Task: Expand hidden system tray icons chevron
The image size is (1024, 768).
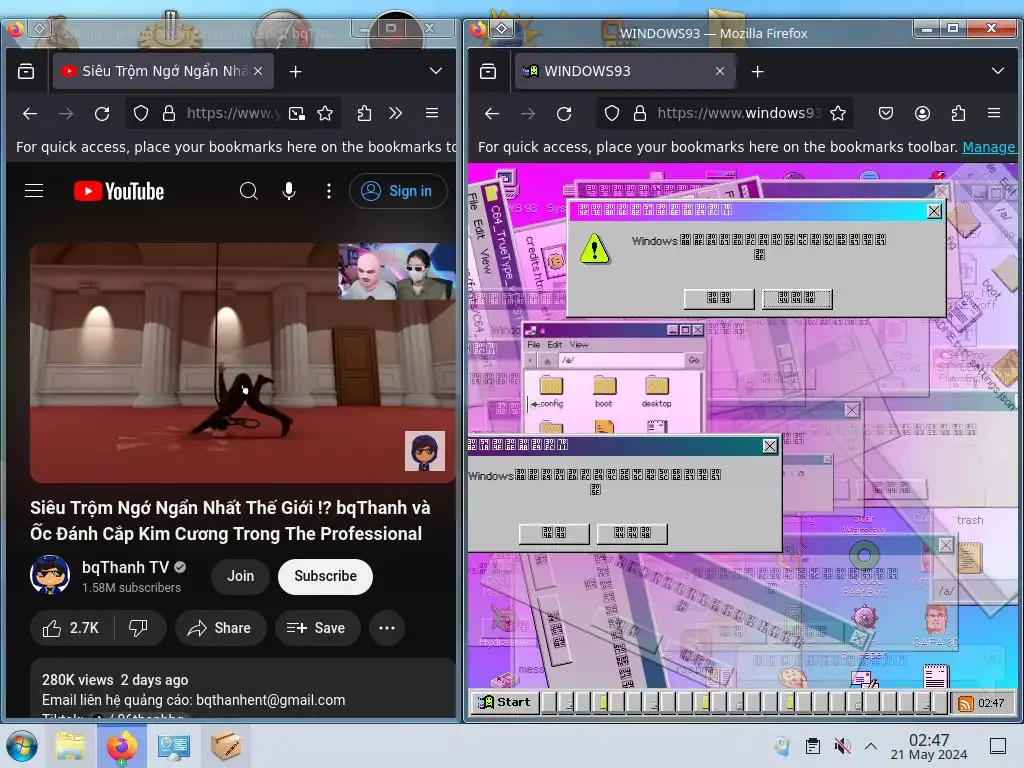Action: (871, 746)
